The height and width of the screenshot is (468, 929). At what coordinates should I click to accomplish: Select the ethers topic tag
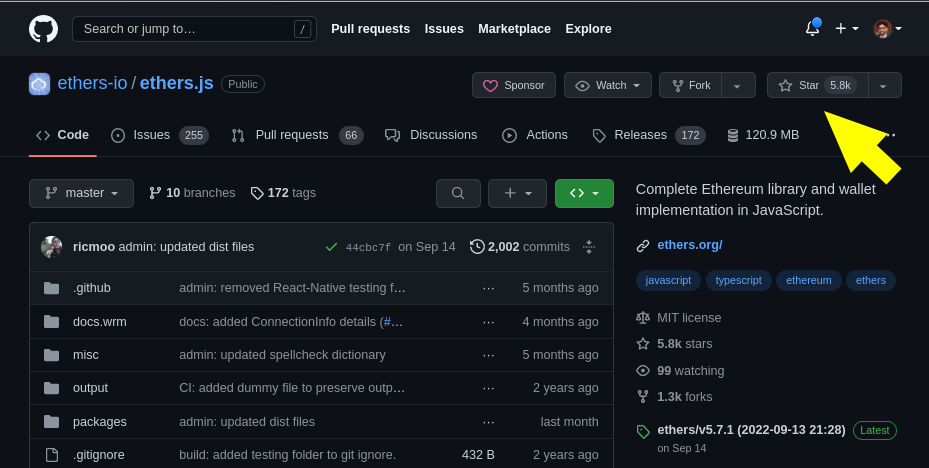[871, 280]
